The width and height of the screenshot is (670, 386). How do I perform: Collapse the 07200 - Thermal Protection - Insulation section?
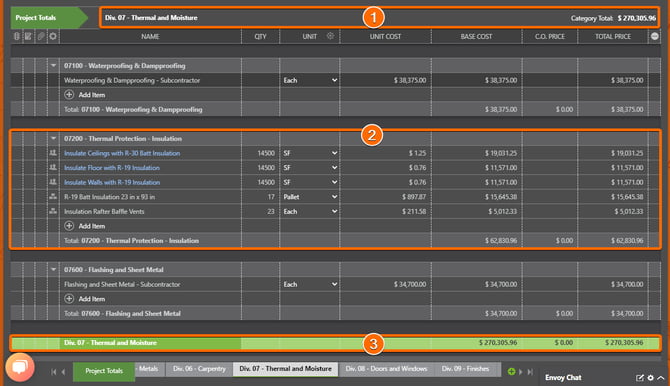coord(53,138)
